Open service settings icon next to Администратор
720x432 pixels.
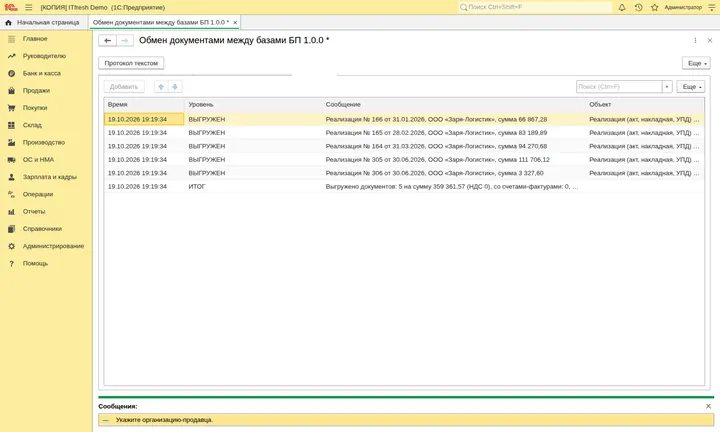coord(712,7)
